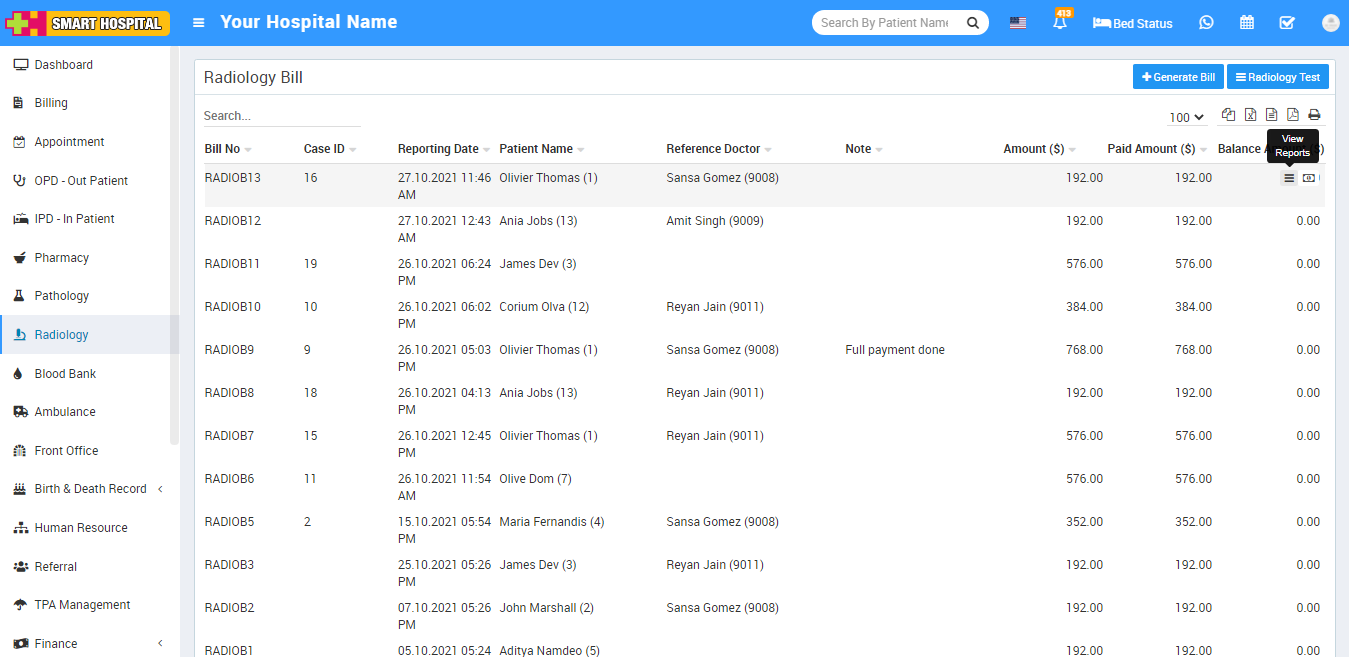Go to Pathology in the sidebar
This screenshot has height=657, width=1349.
pyautogui.click(x=61, y=296)
